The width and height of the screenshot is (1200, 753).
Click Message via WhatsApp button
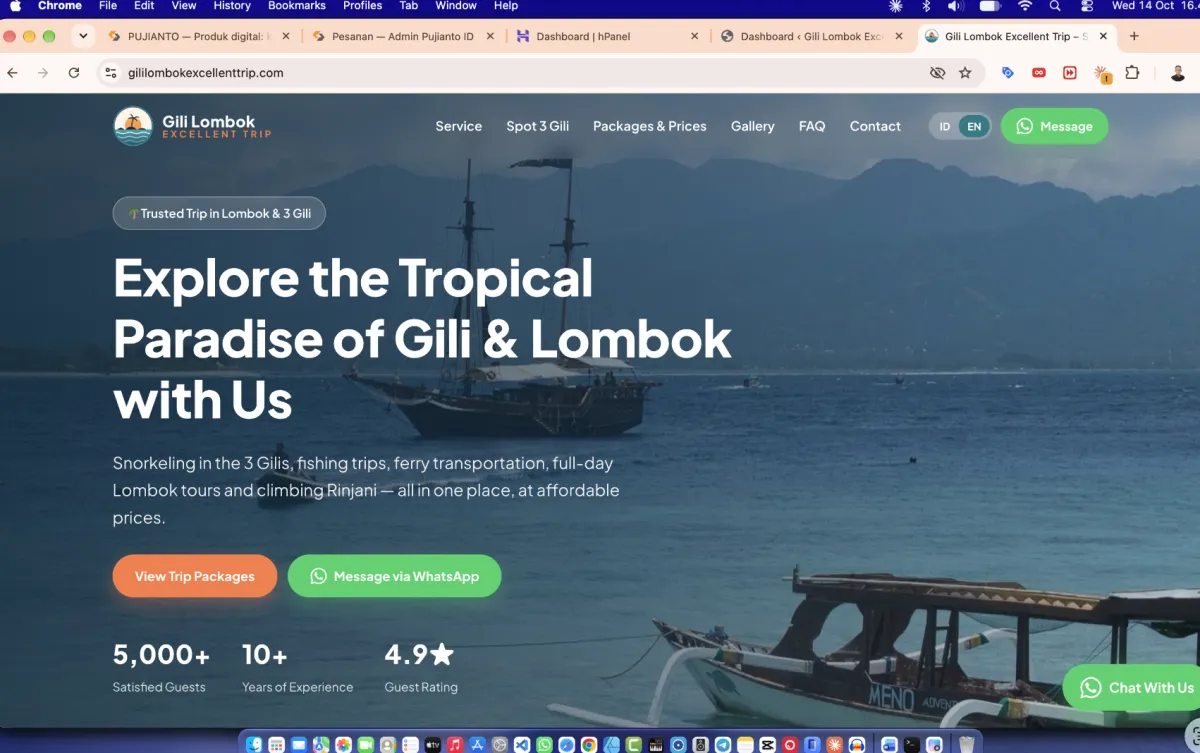click(394, 576)
